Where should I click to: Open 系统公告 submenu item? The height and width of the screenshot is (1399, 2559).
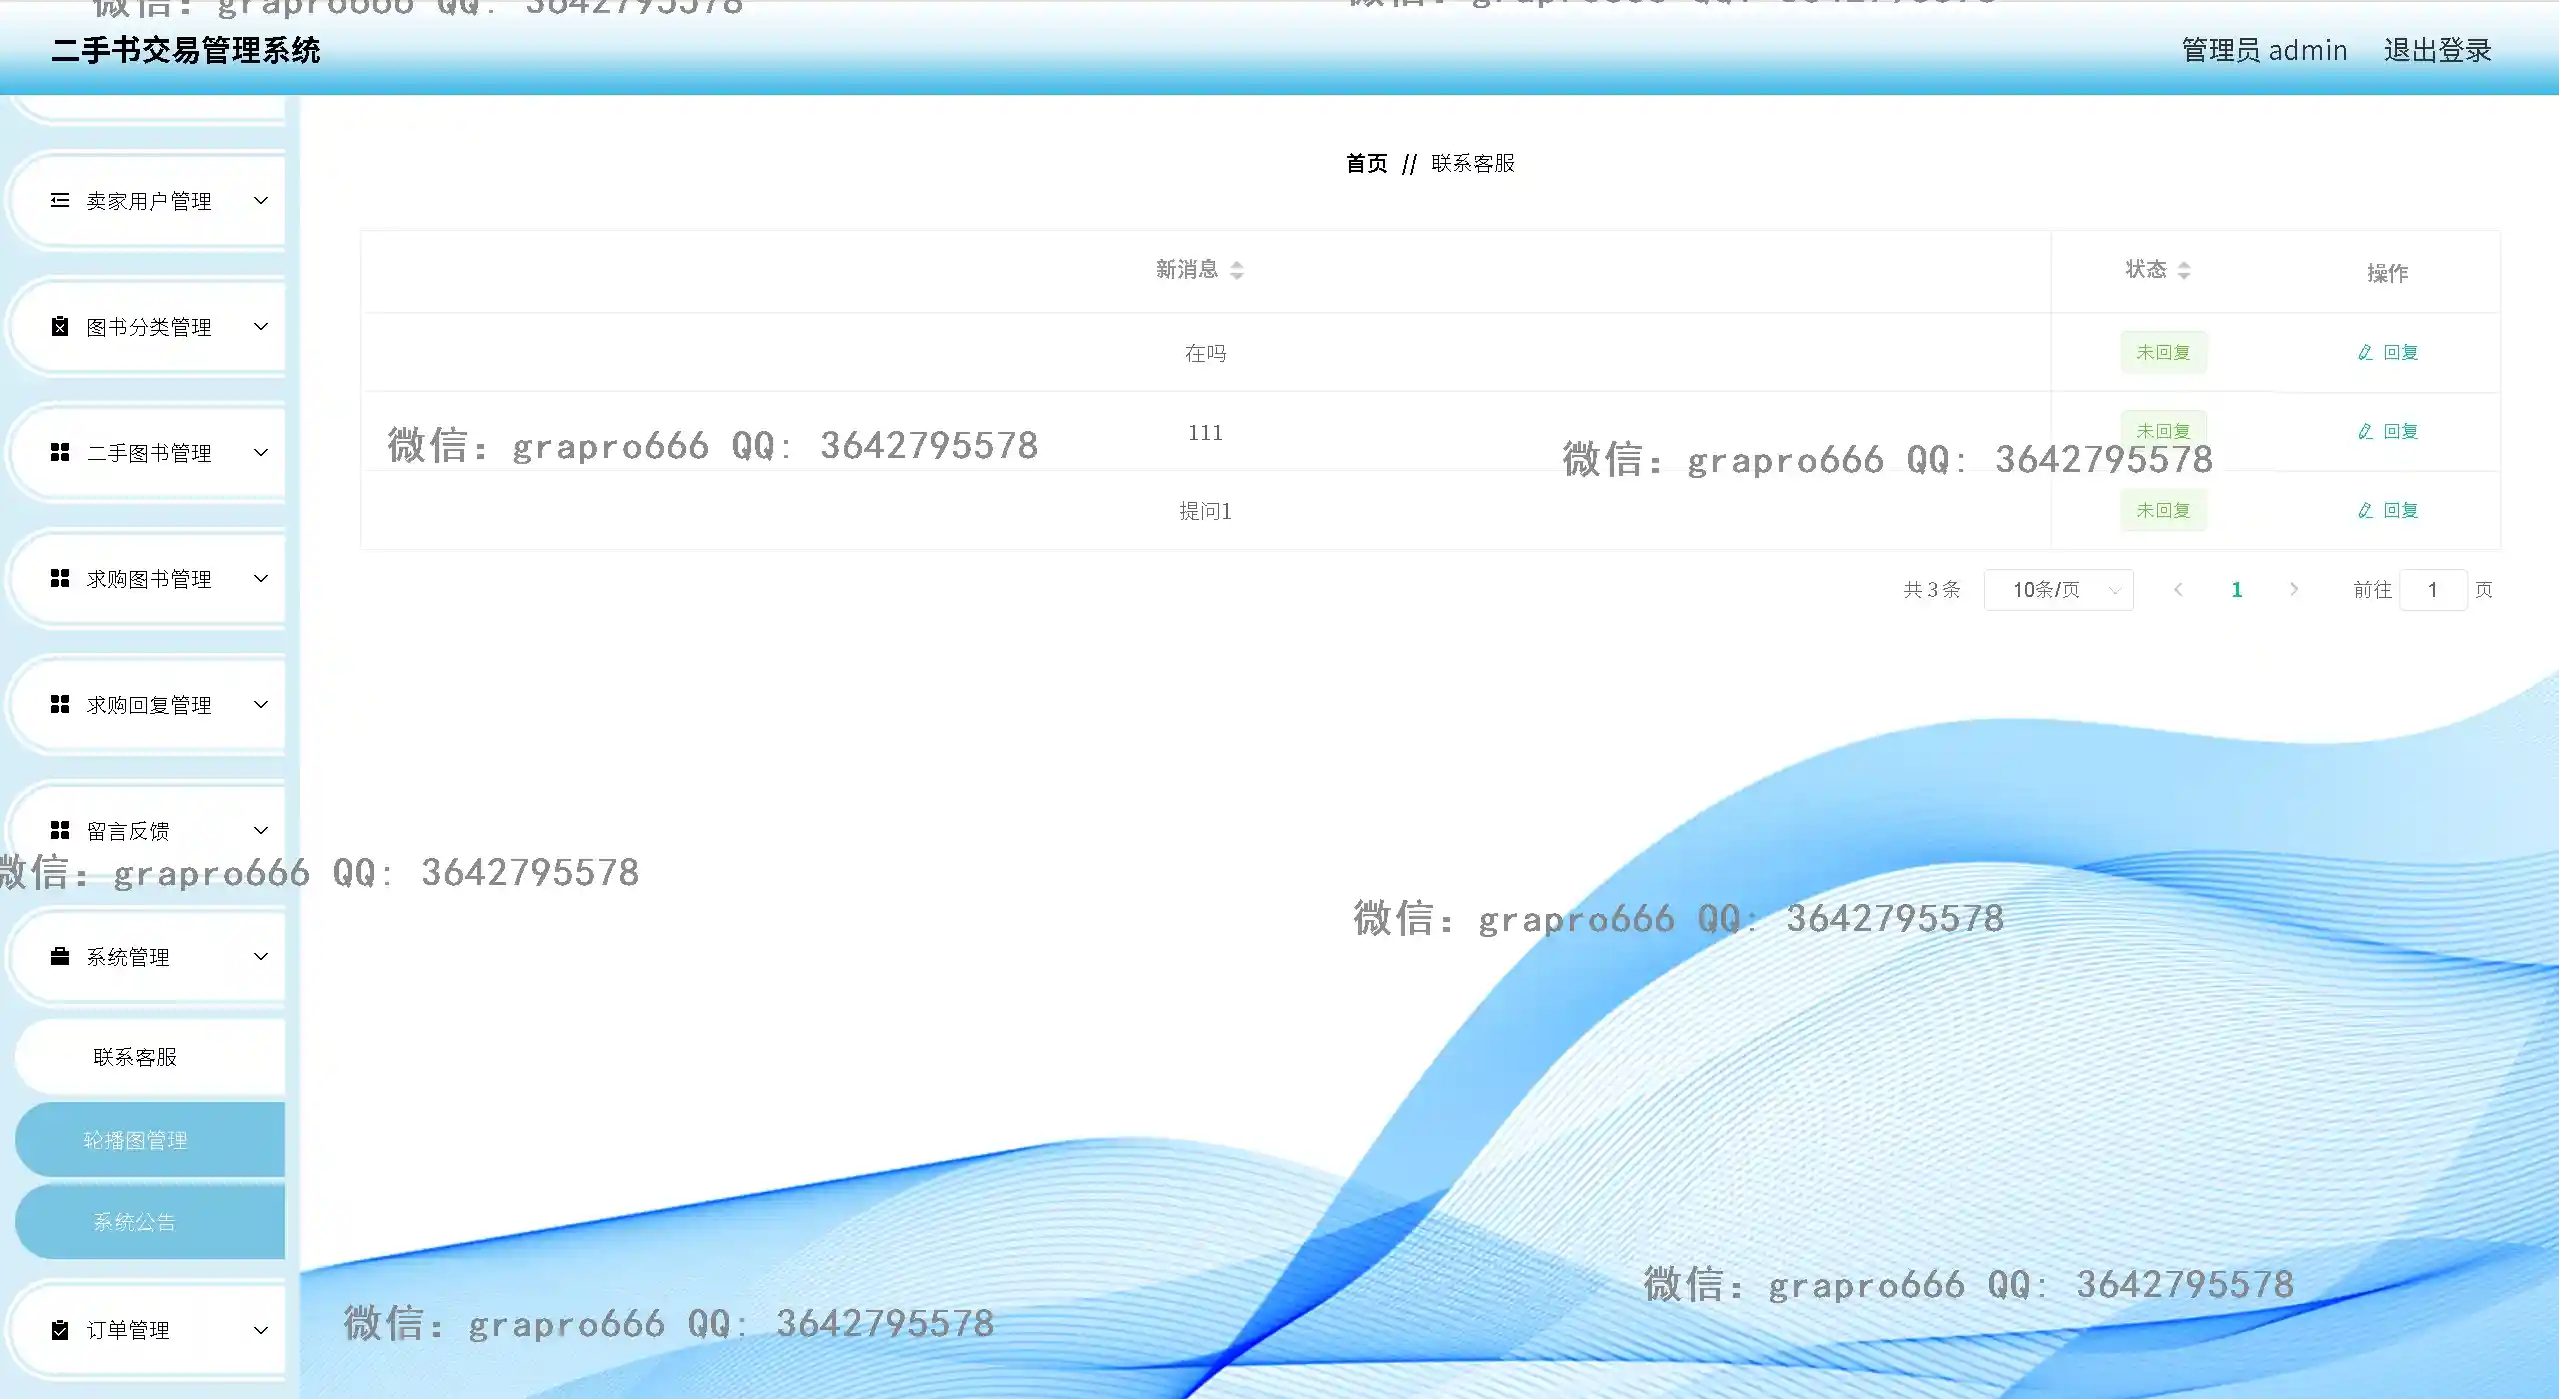coord(135,1222)
